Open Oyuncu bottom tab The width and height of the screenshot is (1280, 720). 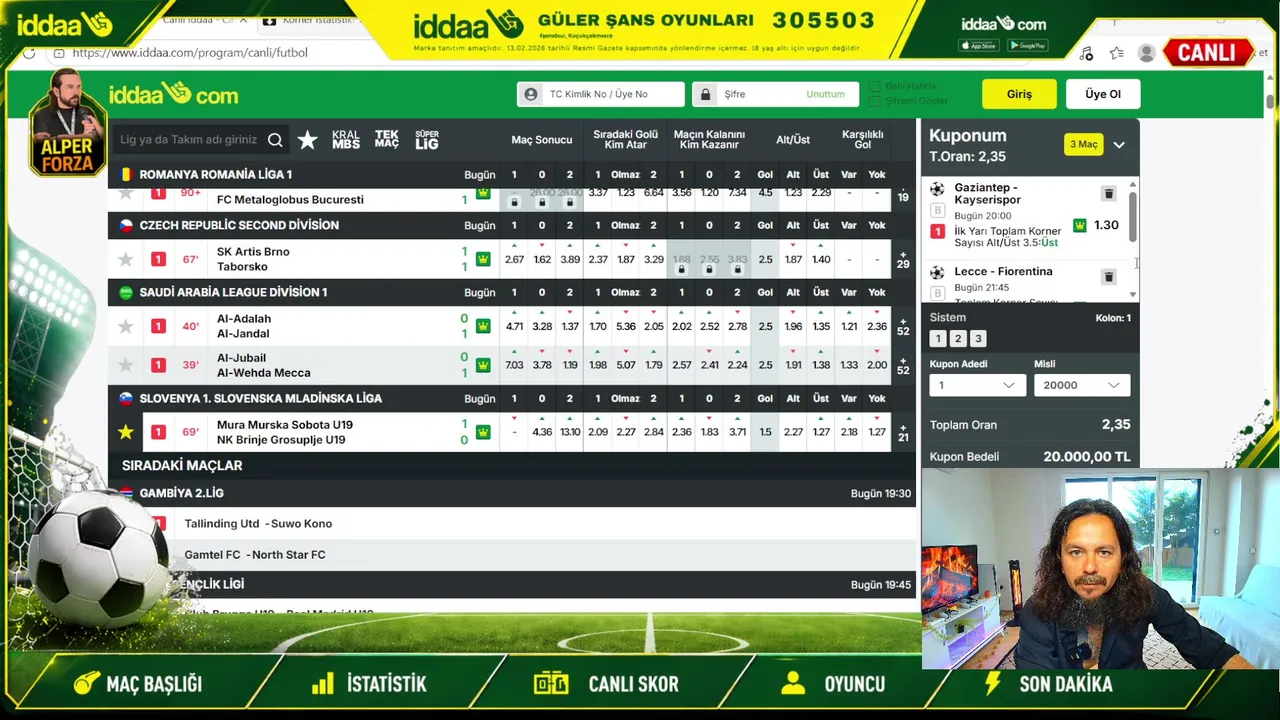[833, 684]
